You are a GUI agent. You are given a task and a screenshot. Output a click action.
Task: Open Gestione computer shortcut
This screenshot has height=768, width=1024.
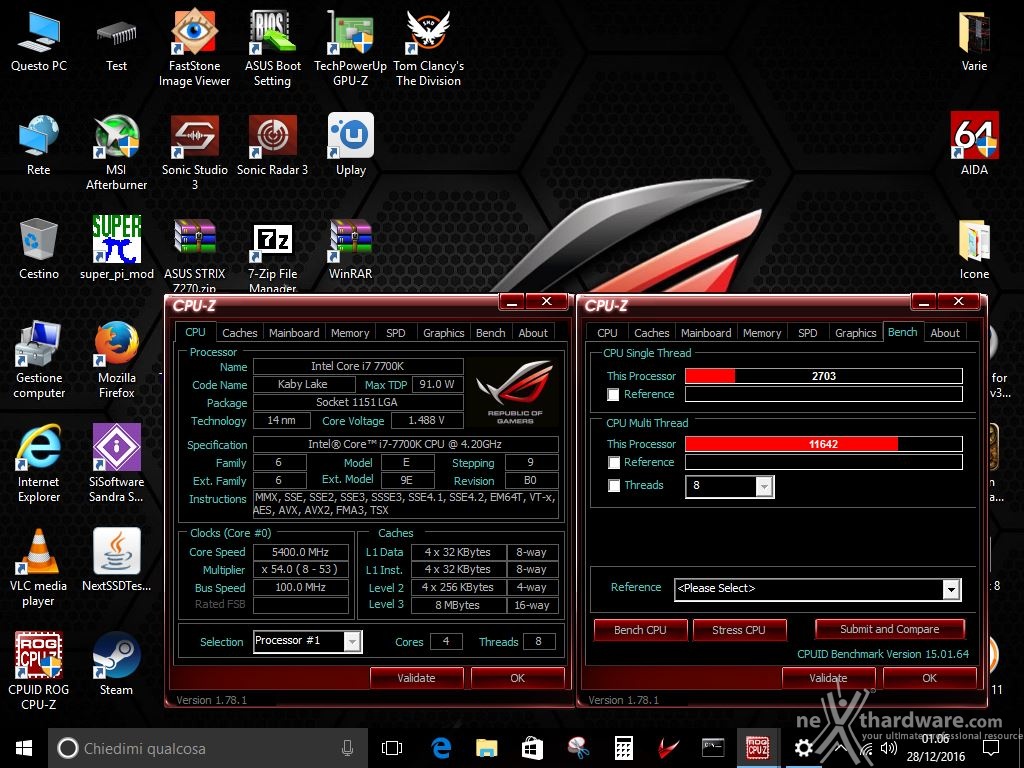click(x=39, y=359)
